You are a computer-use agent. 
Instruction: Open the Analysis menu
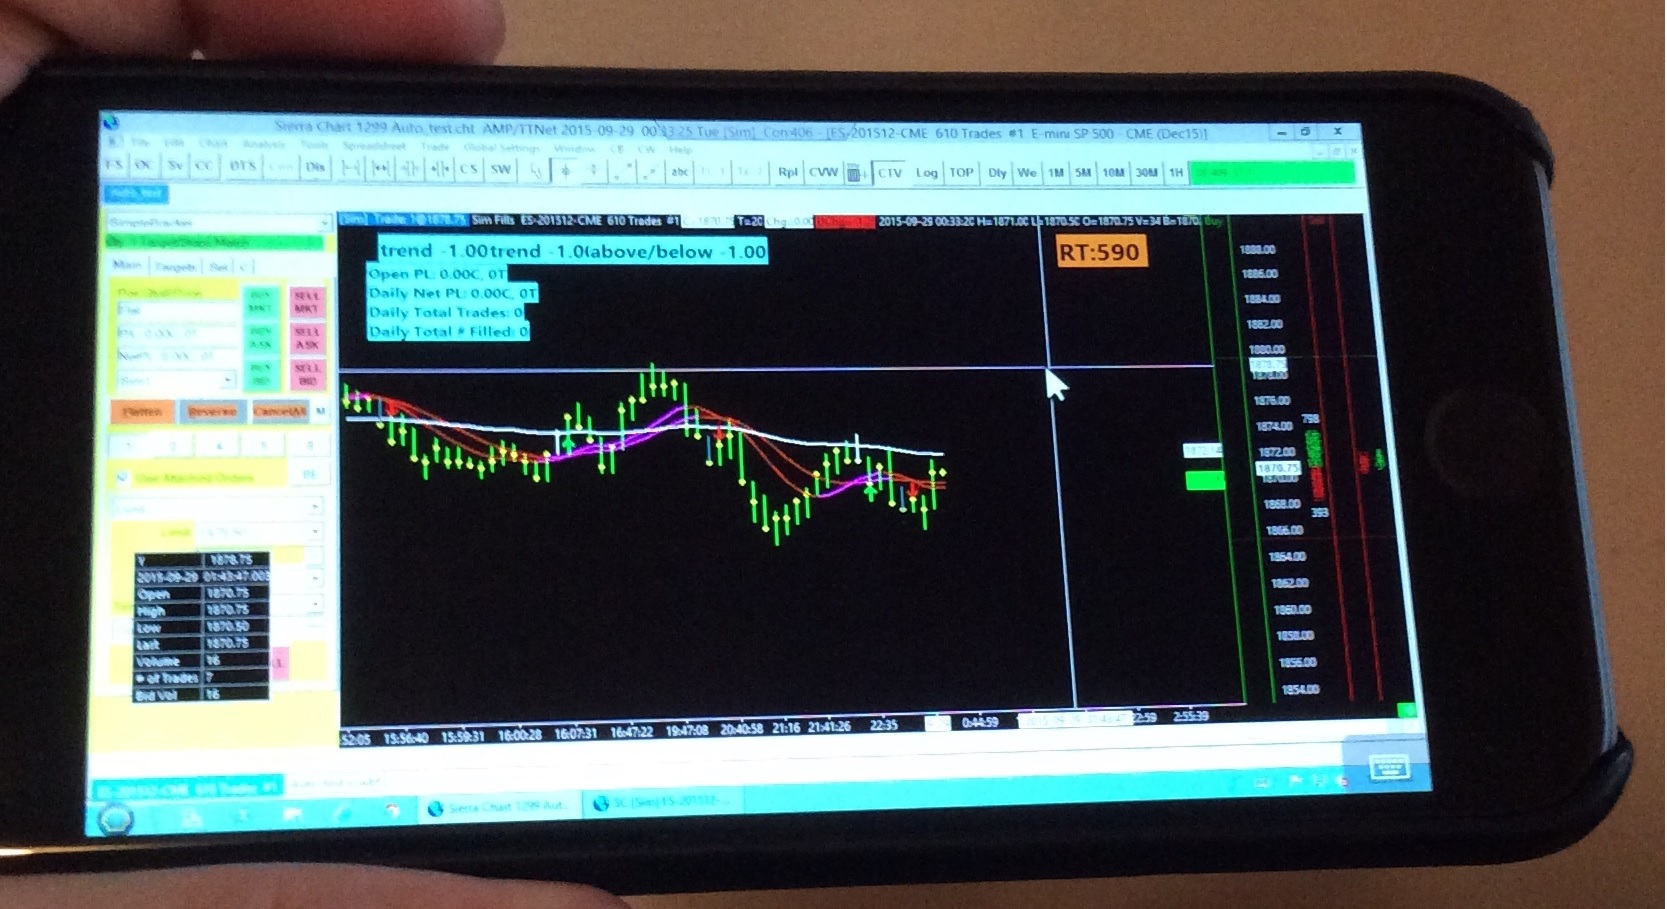tap(264, 144)
